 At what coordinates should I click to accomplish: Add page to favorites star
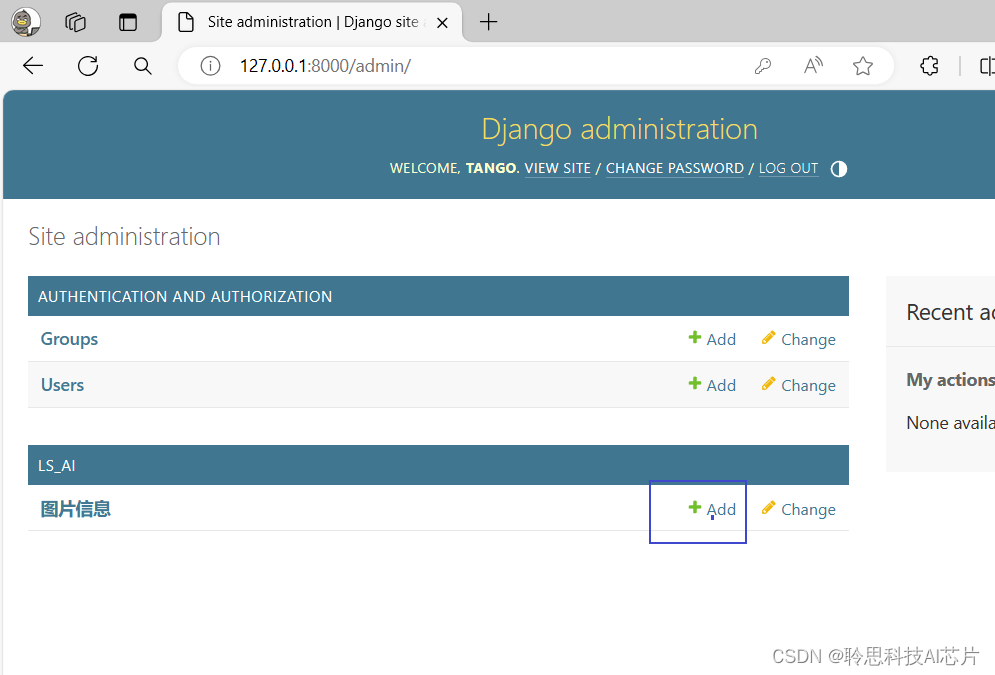[862, 65]
